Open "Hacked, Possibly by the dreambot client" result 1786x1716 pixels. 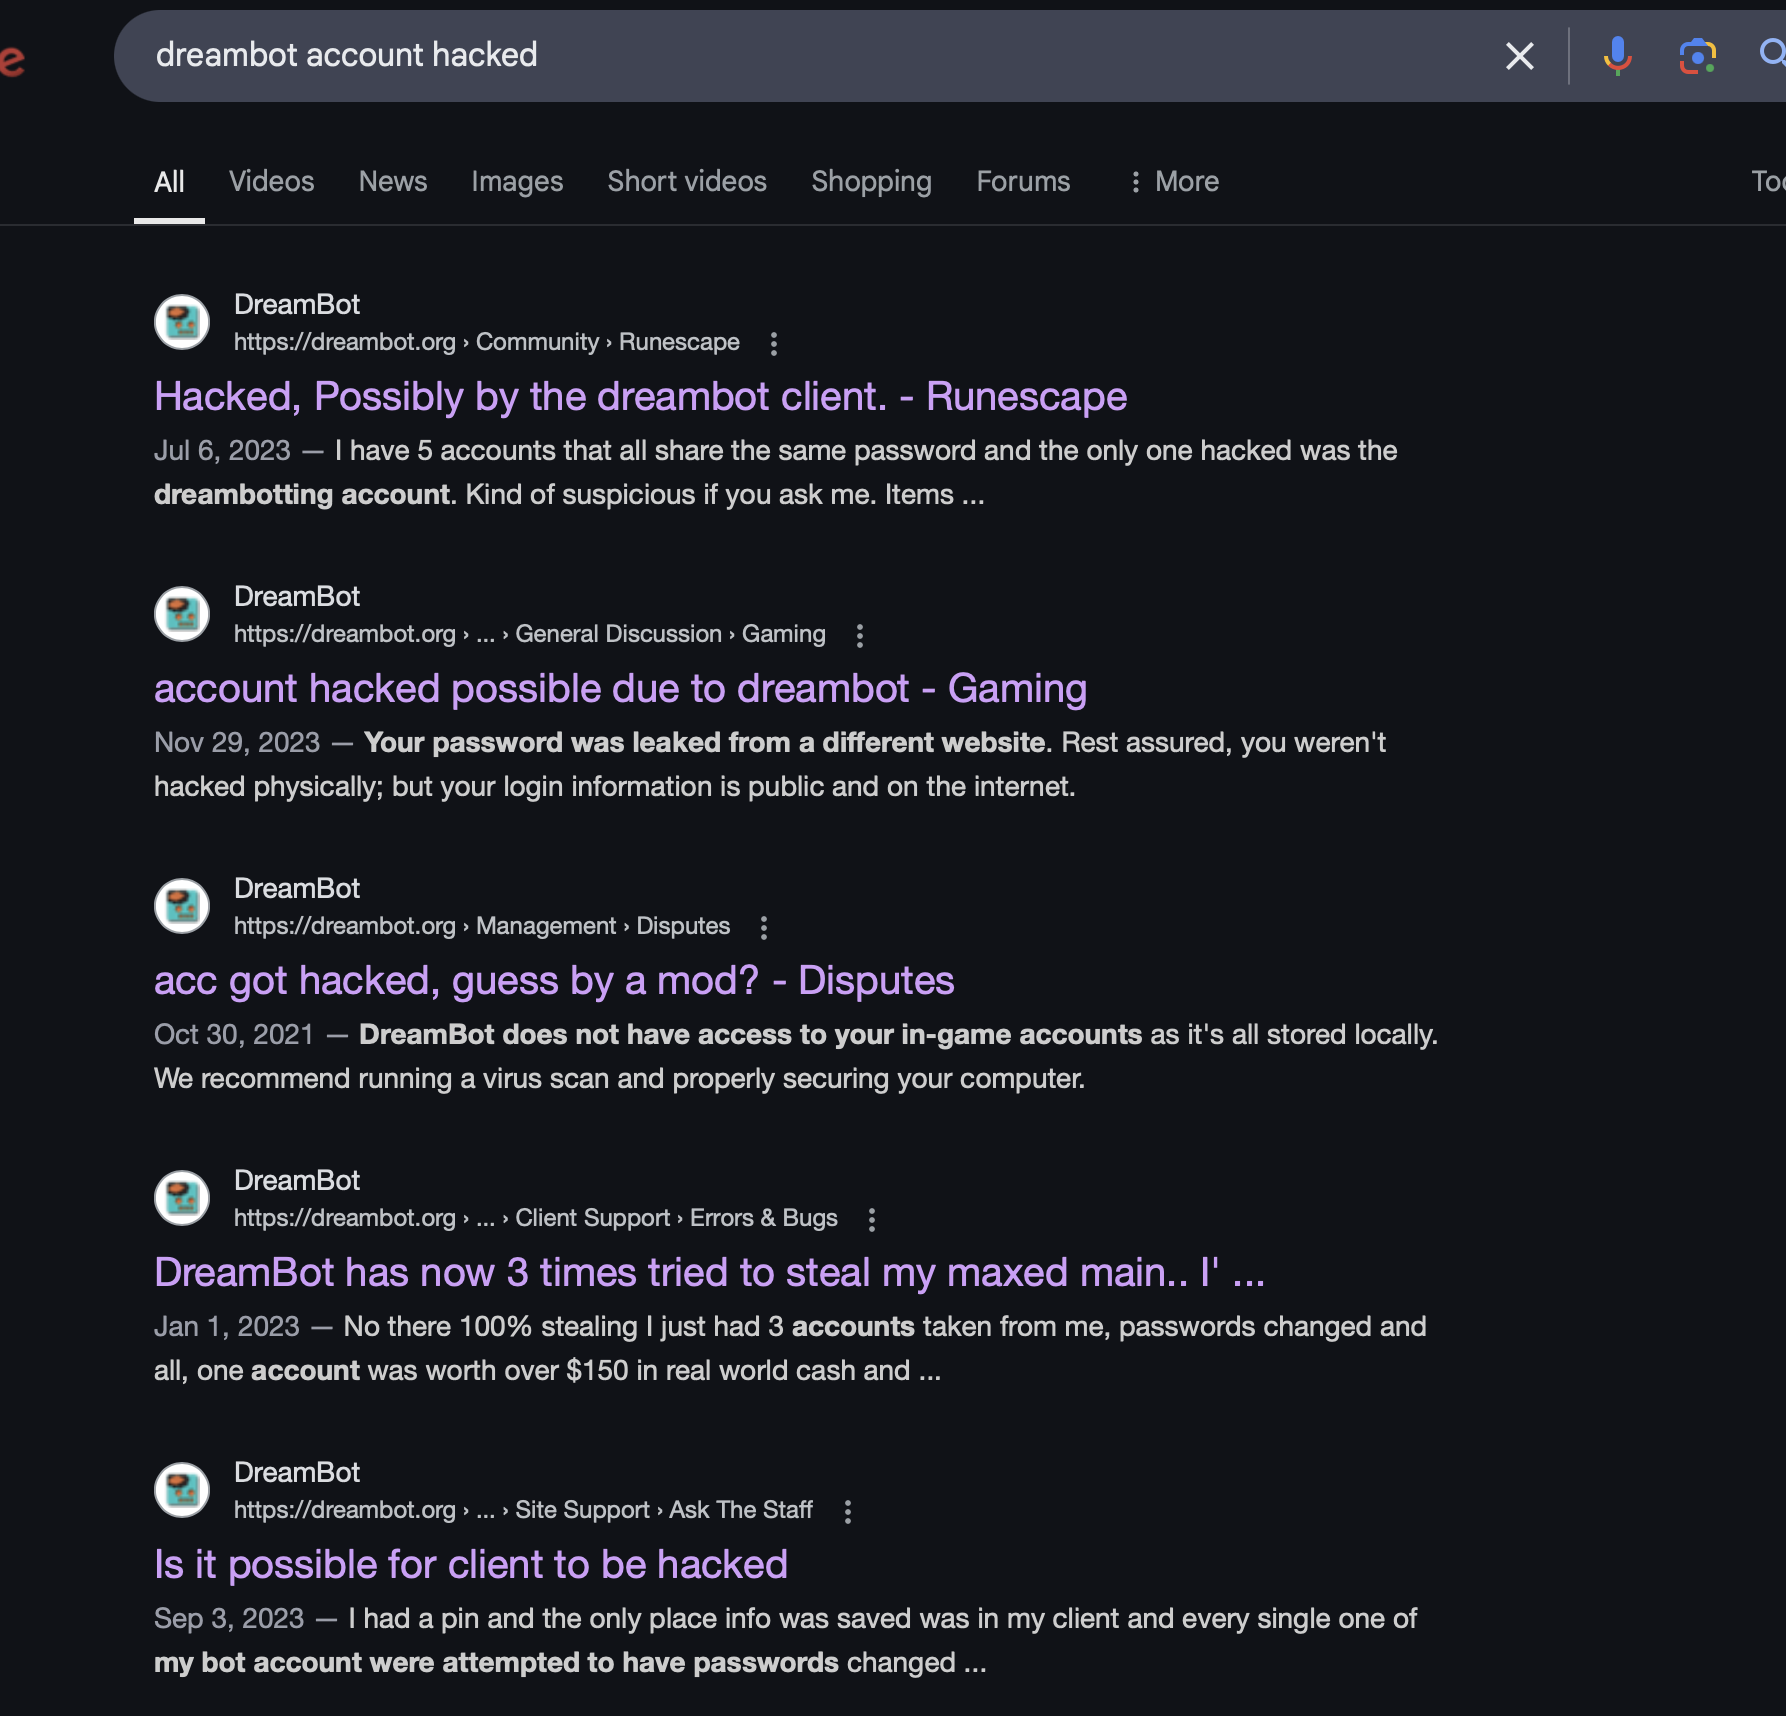(640, 397)
